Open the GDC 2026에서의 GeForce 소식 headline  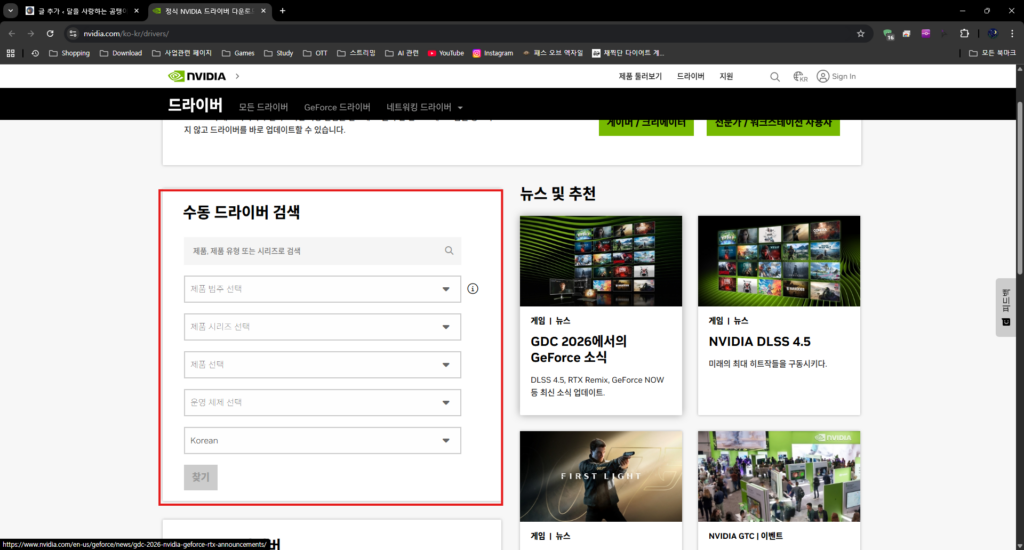(579, 349)
